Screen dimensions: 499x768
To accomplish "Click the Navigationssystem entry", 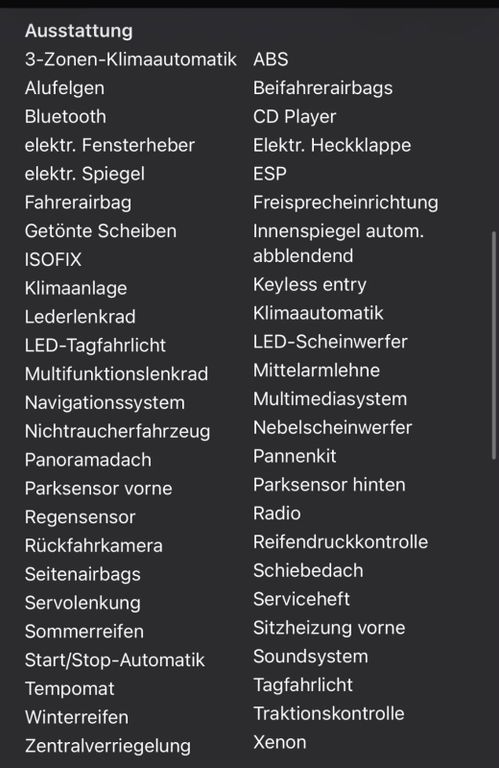I will tap(105, 403).
